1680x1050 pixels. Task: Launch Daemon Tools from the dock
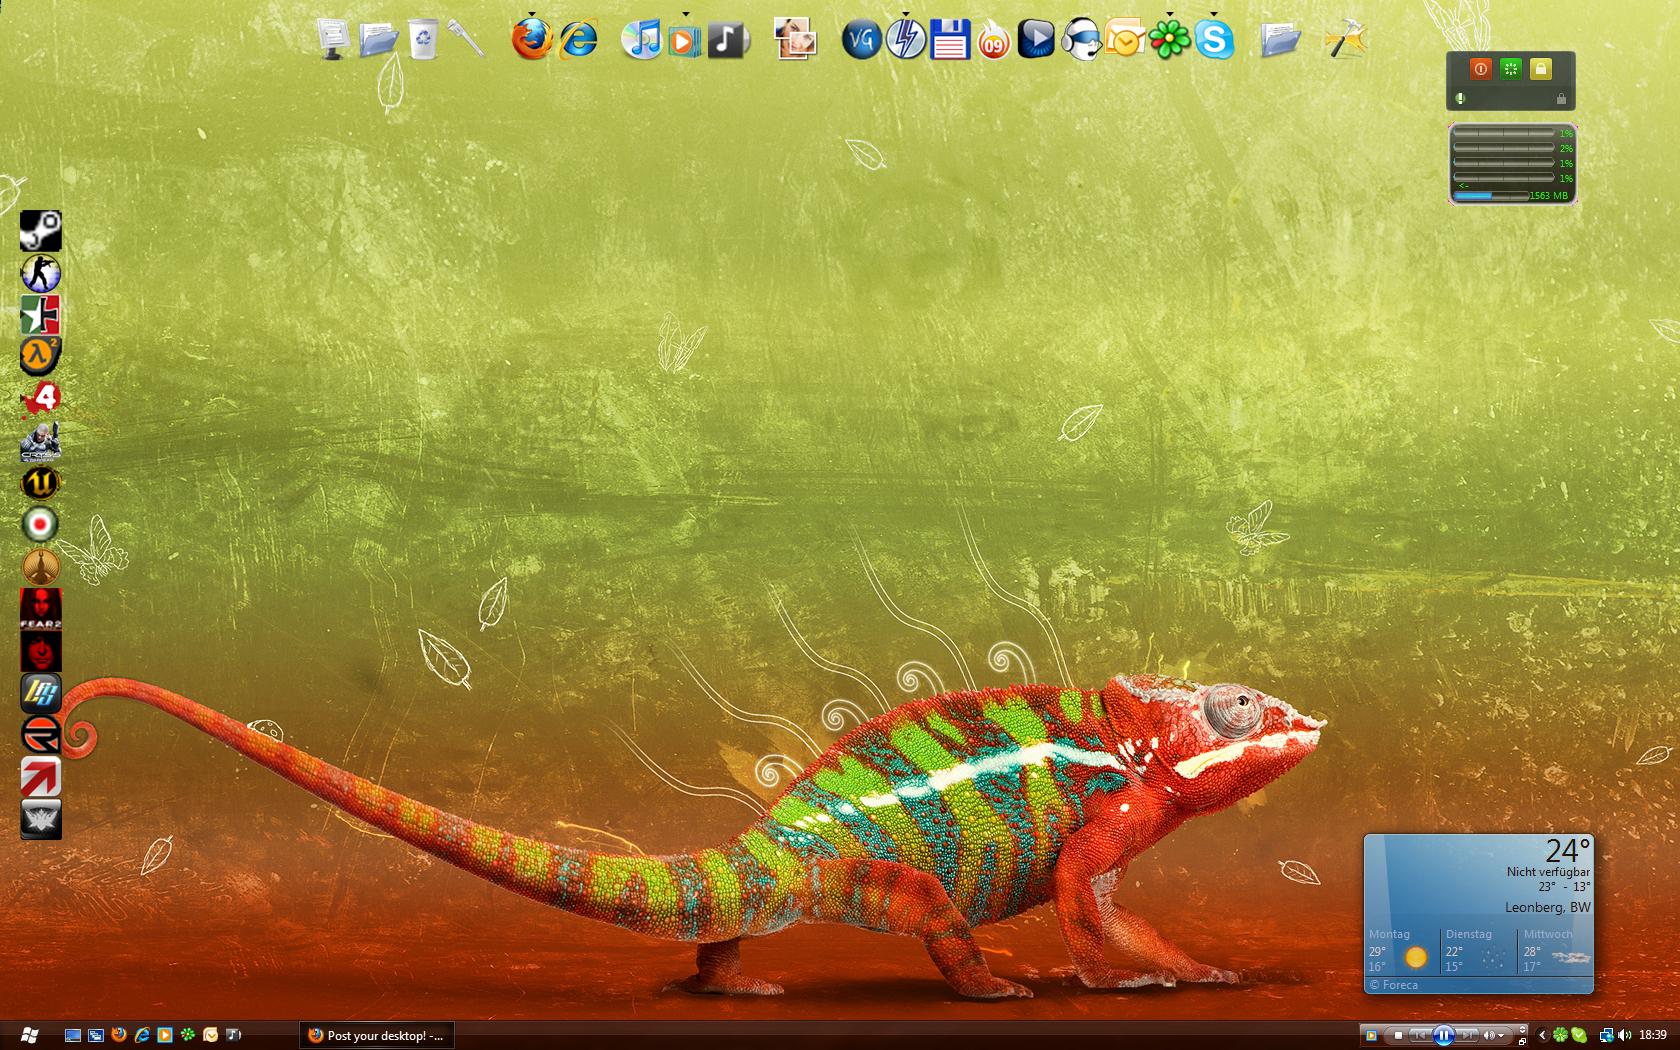point(906,40)
